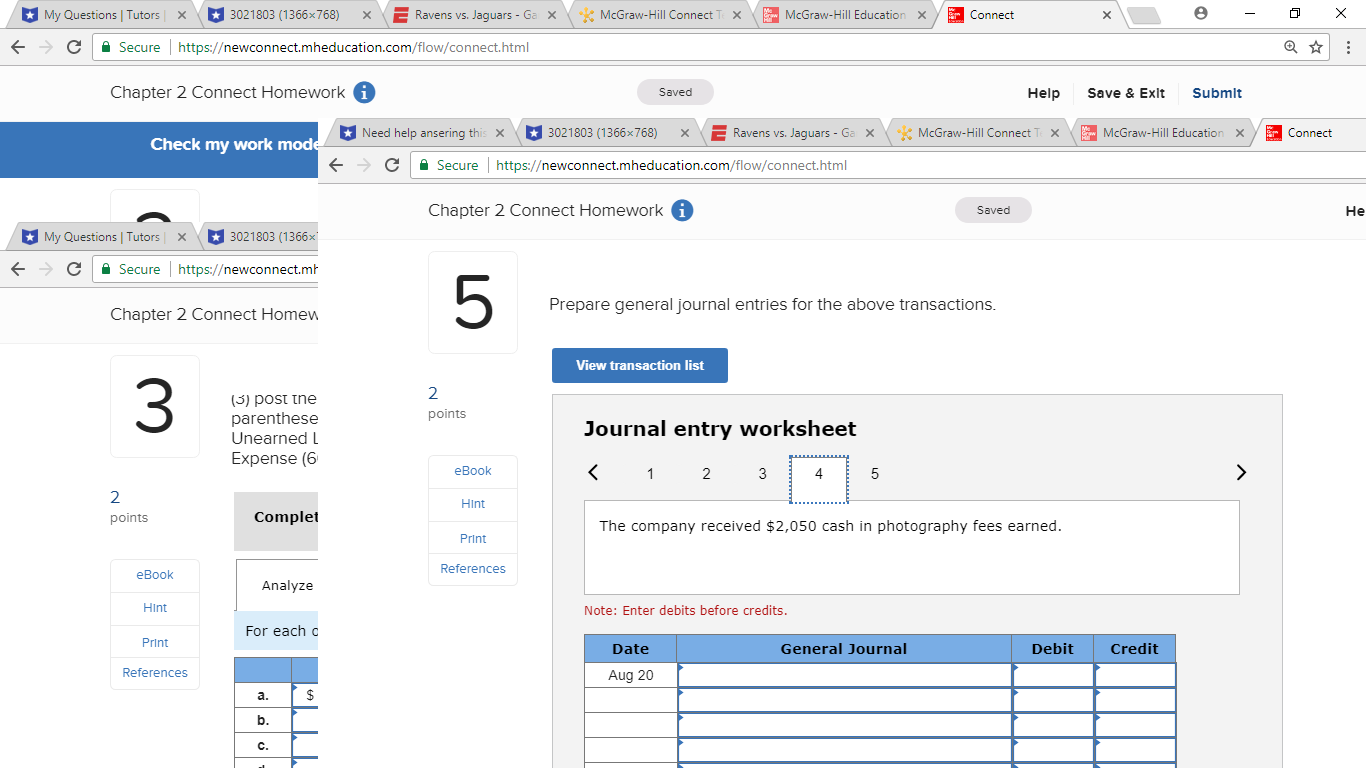Open the second row General Journal account dropdown
Screen dimensions: 1366x768
click(844, 700)
